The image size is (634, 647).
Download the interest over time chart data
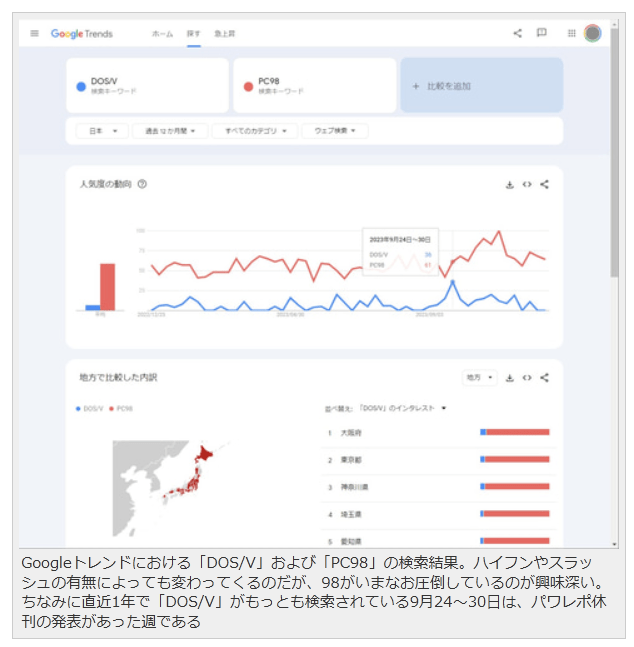click(509, 184)
